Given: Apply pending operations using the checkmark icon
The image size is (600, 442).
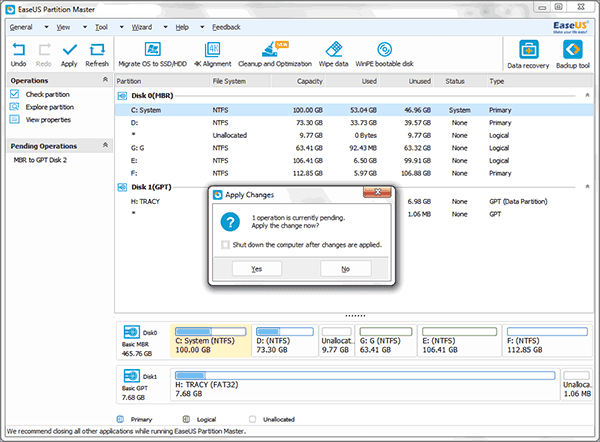Looking at the screenshot, I should point(70,50).
